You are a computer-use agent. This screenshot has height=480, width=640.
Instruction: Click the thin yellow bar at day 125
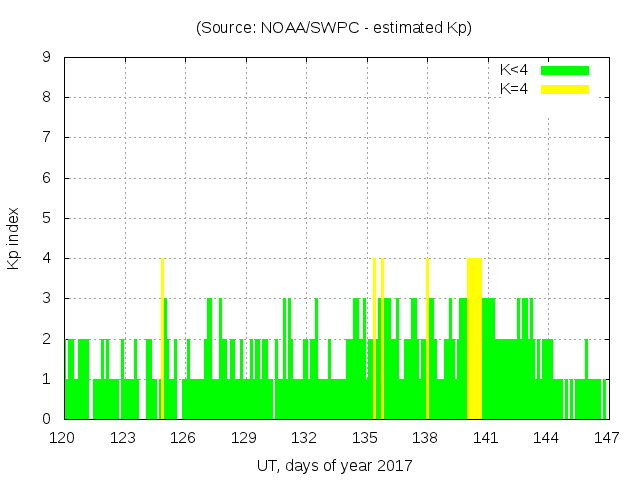click(x=162, y=340)
